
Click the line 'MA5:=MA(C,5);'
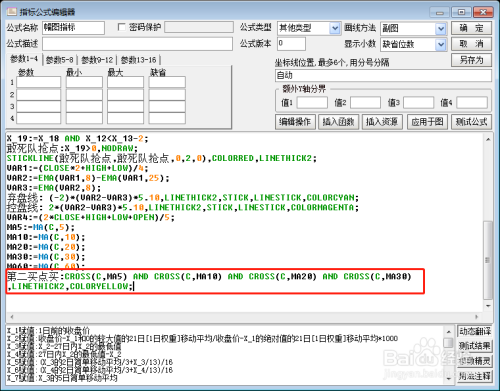pyautogui.click(x=41, y=227)
